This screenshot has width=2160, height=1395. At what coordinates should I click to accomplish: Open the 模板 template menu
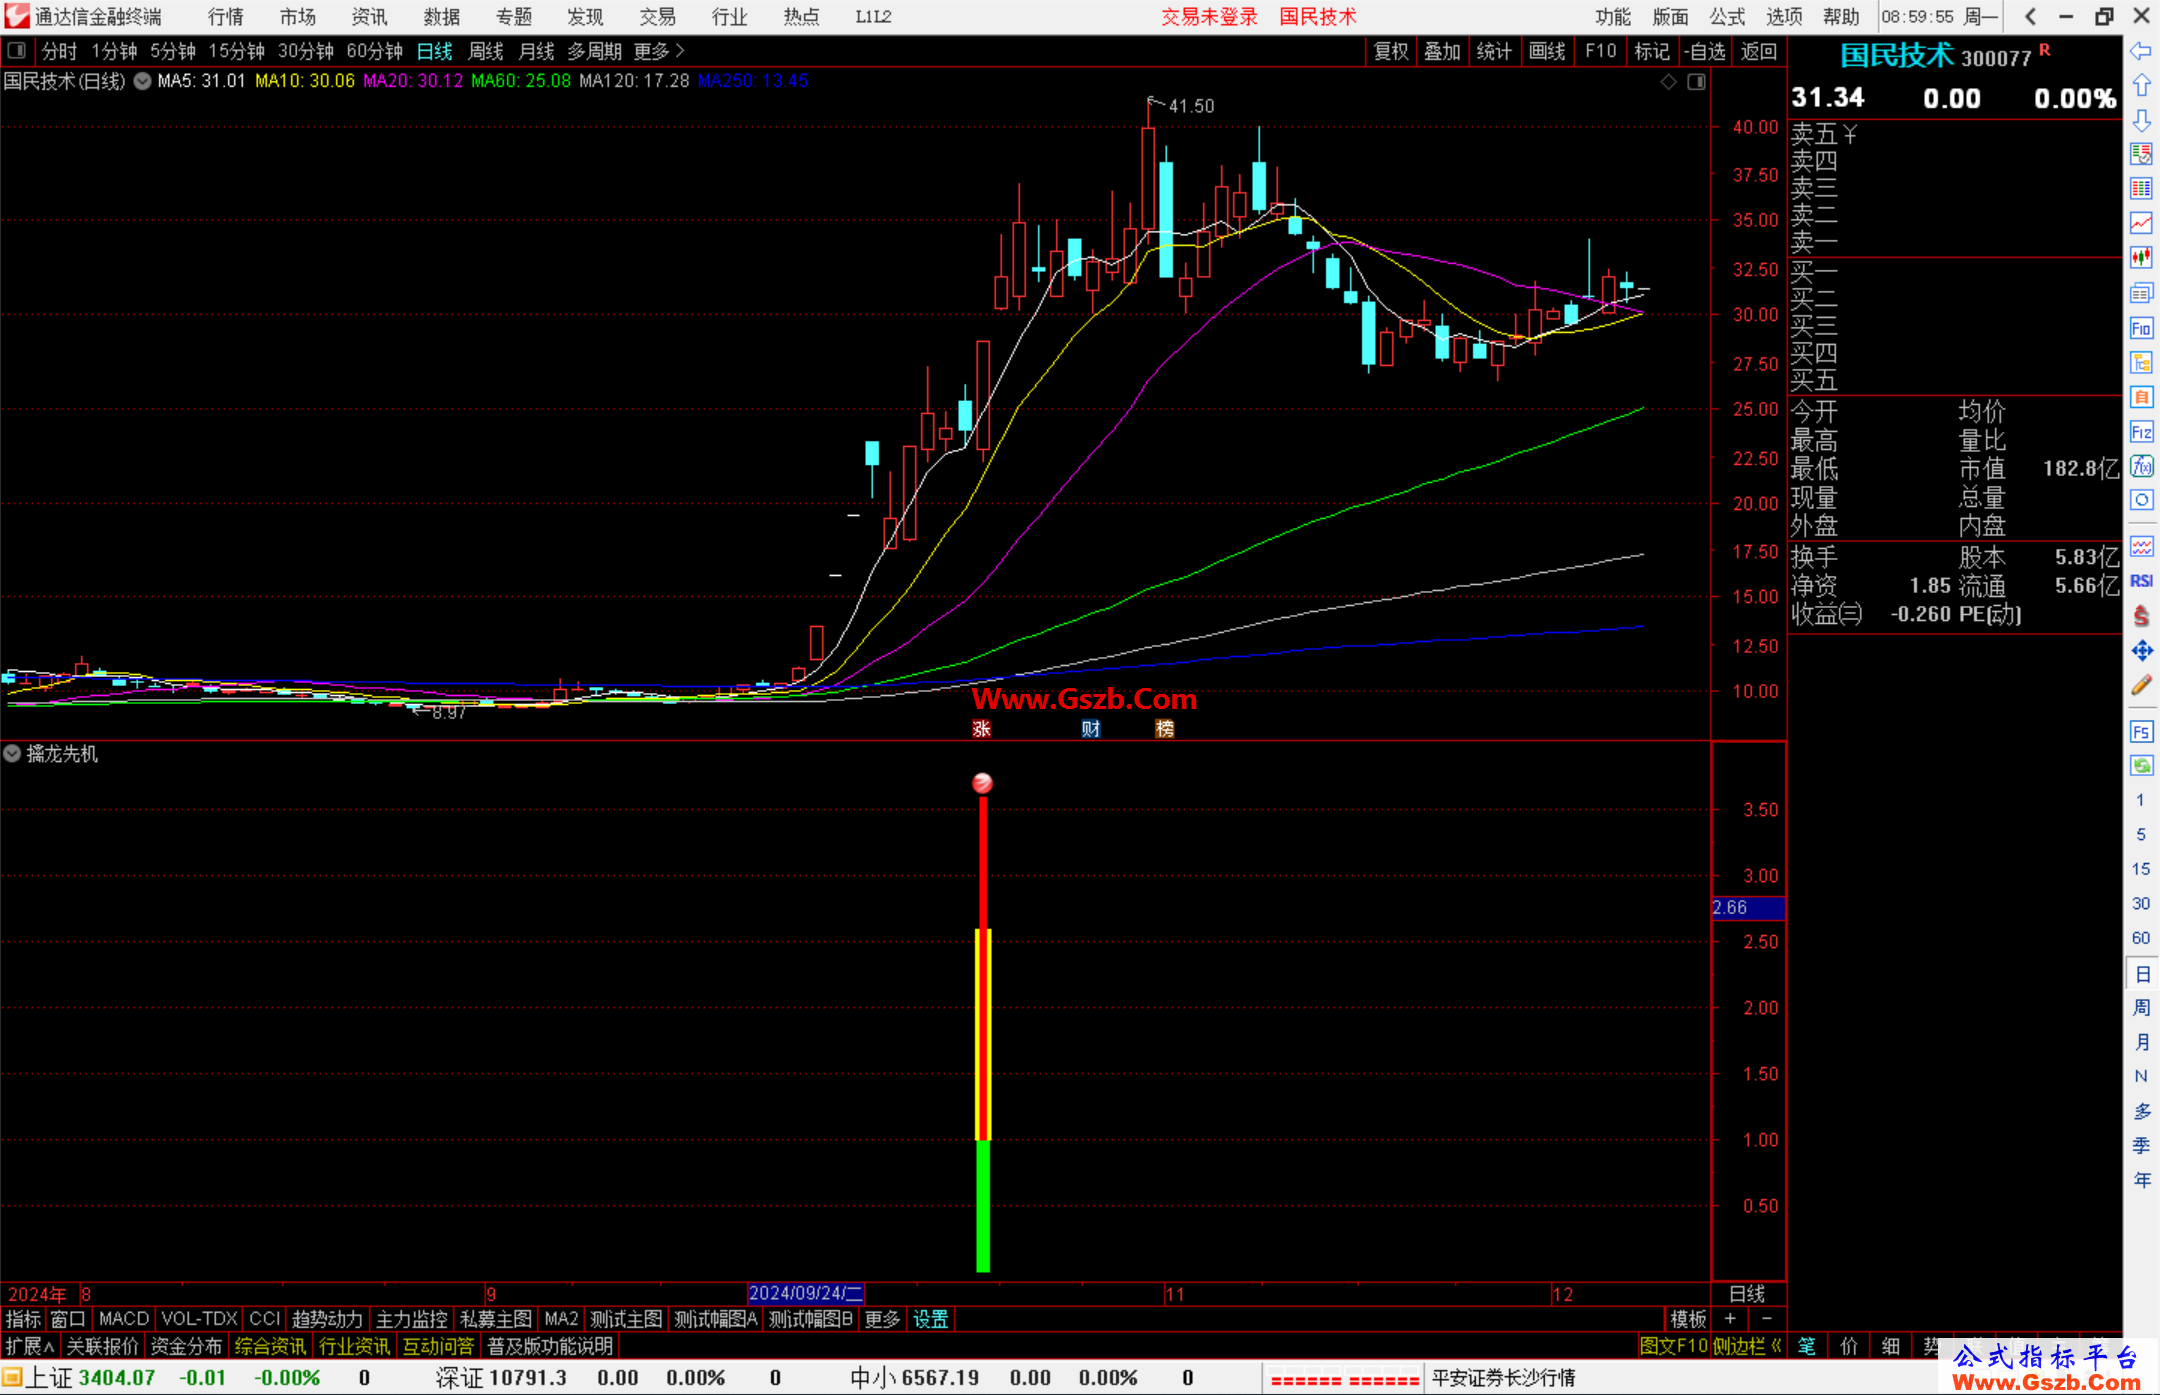[x=1688, y=1319]
